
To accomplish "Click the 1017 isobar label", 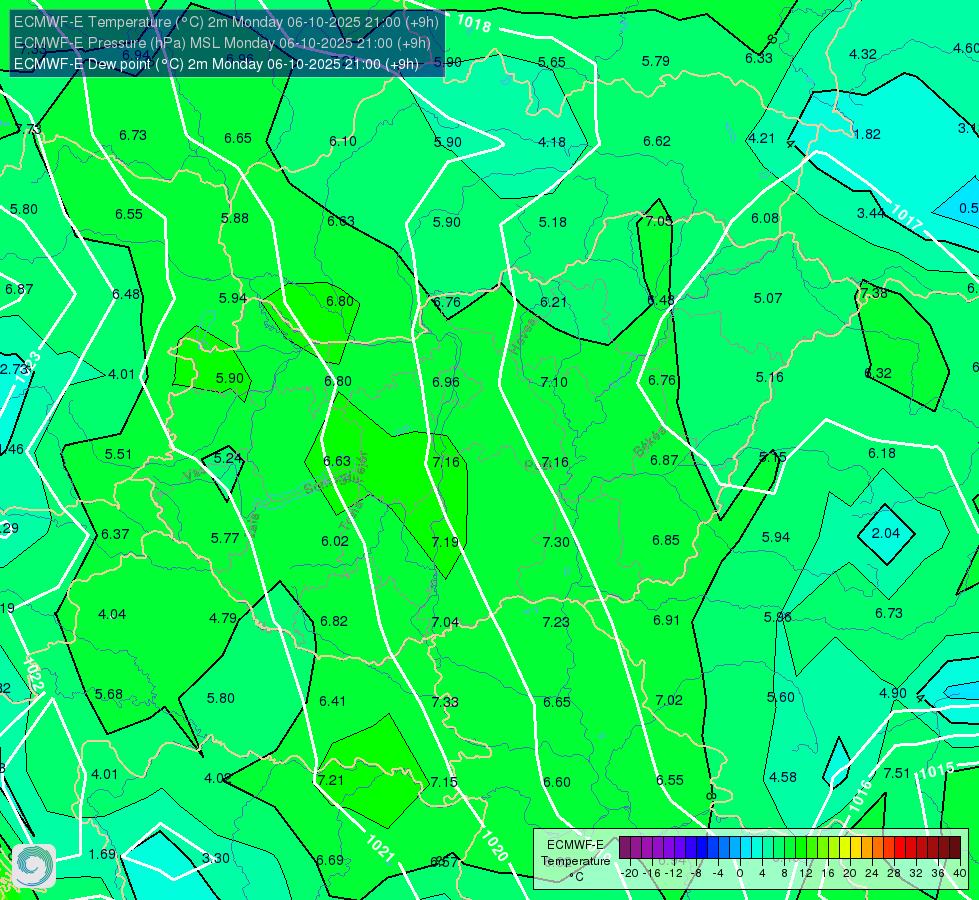I will point(907,217).
